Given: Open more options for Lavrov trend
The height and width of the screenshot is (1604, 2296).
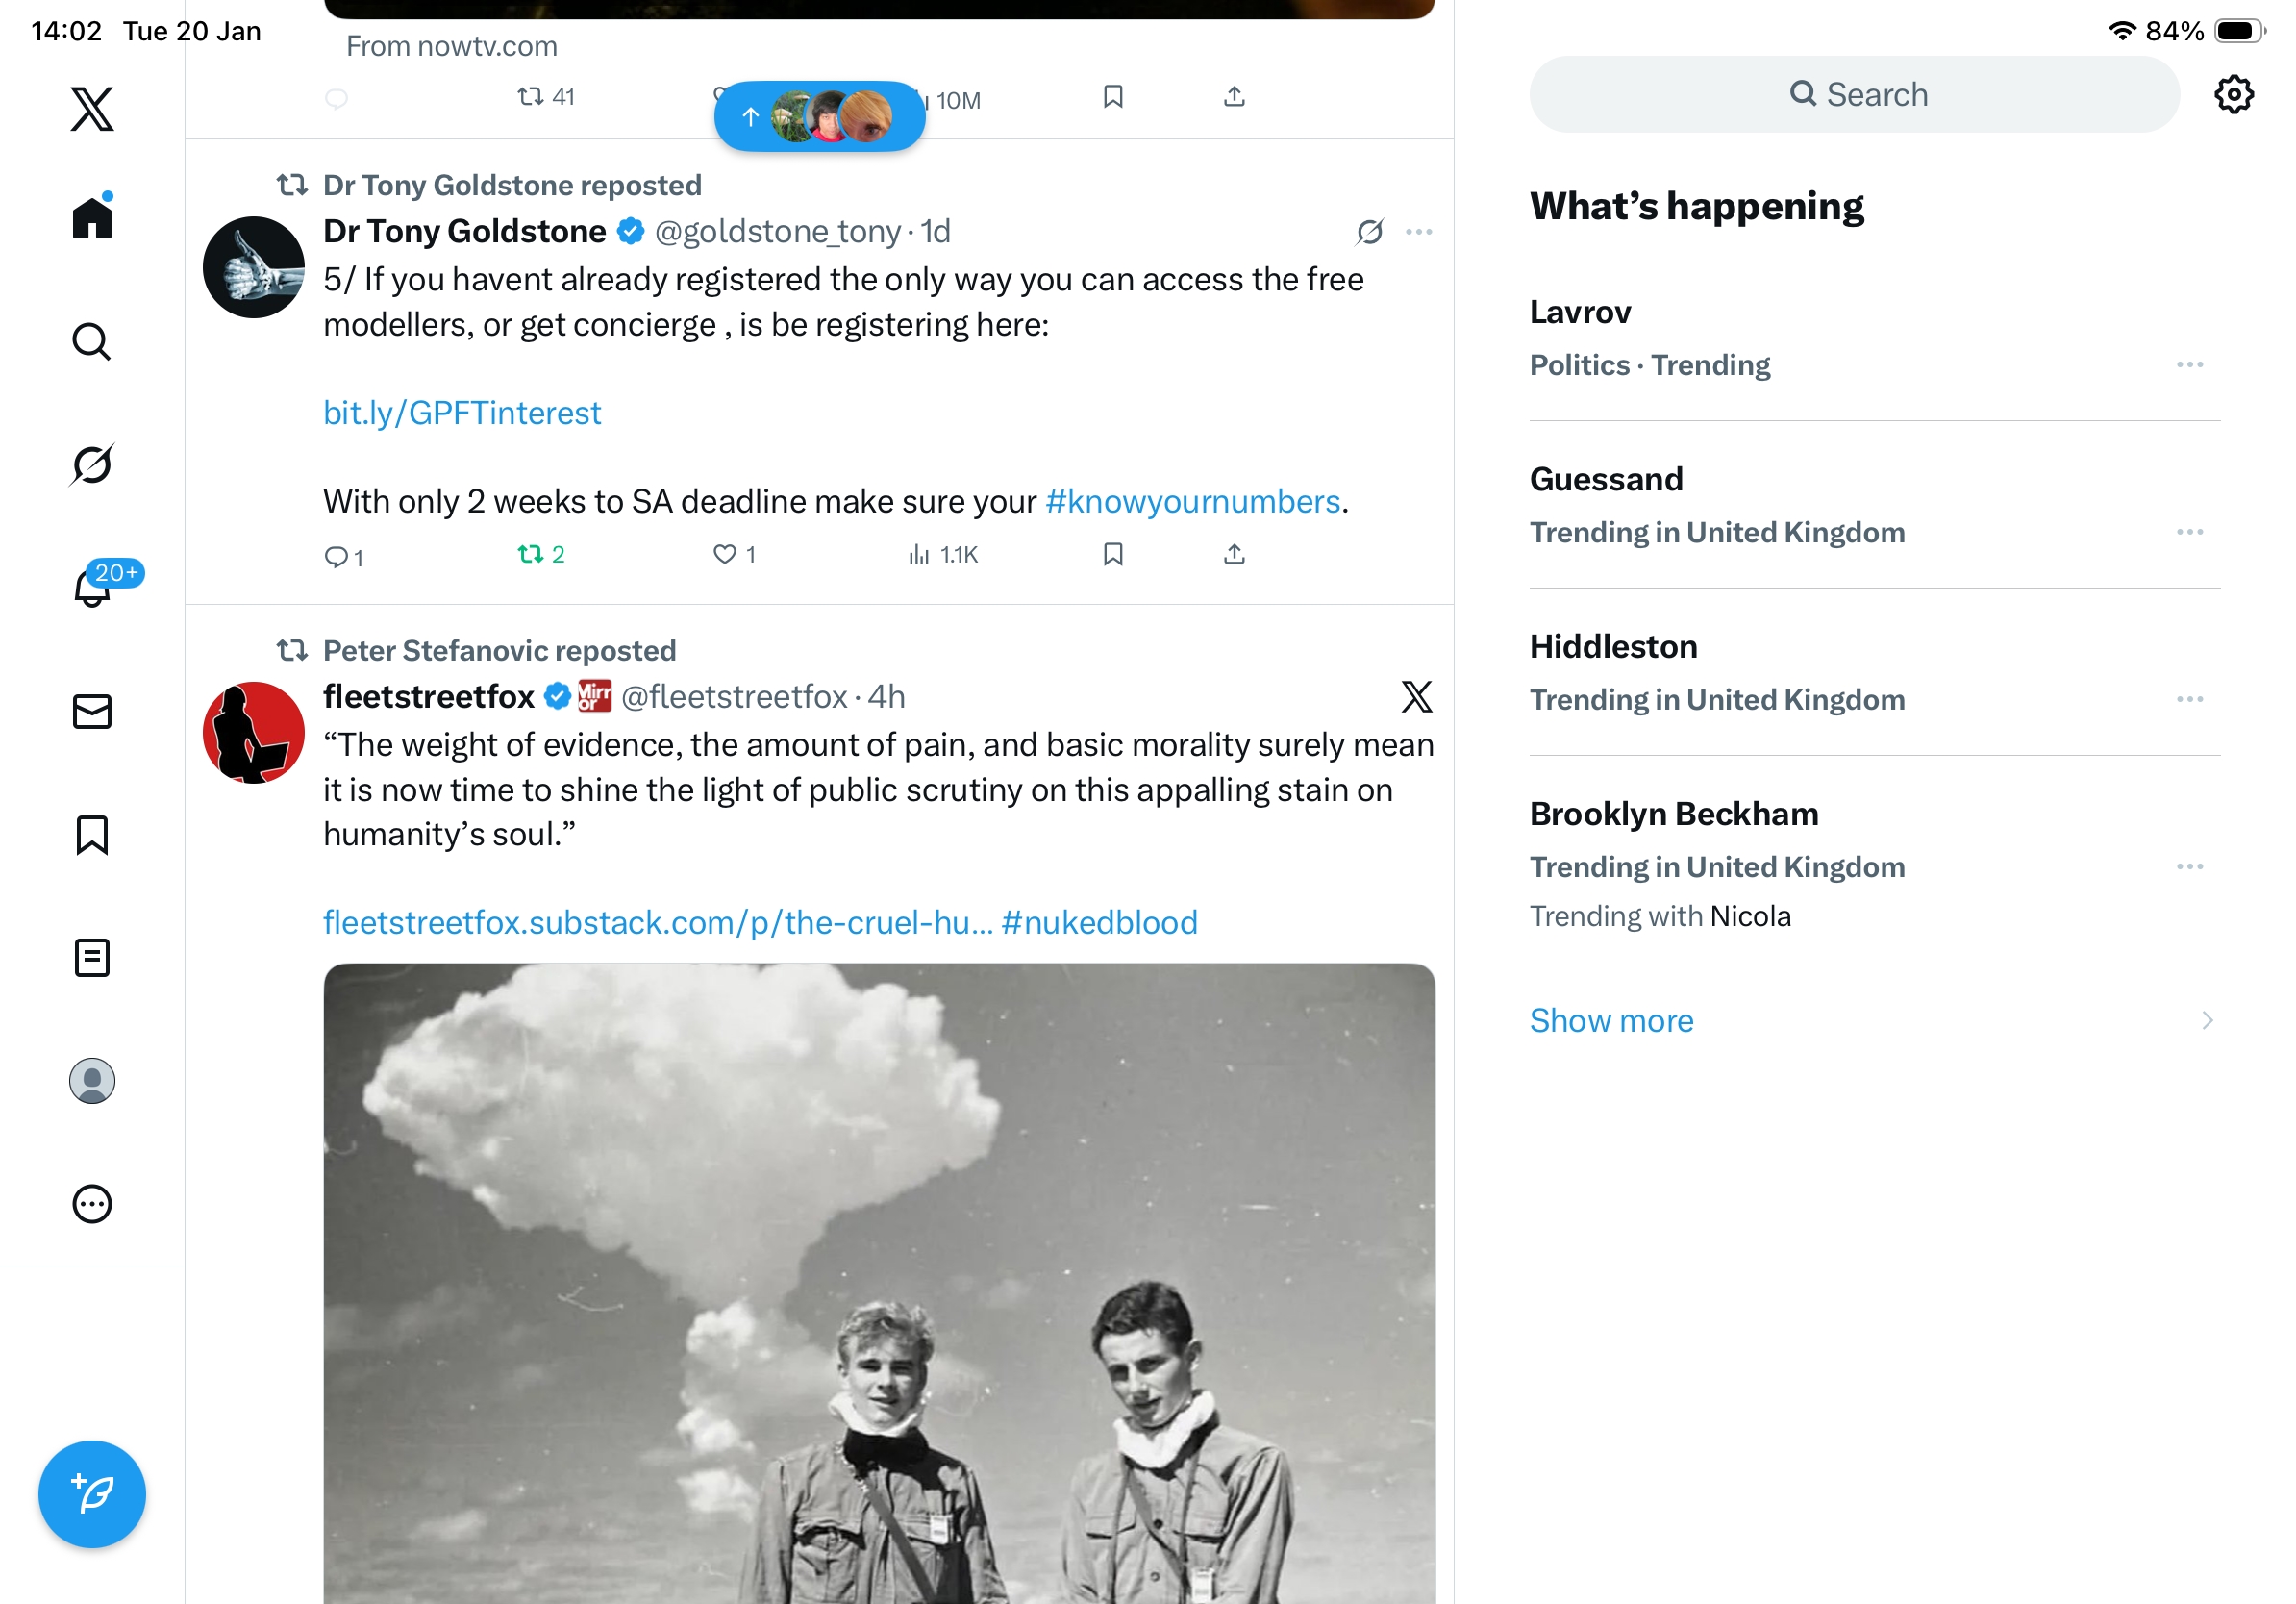Looking at the screenshot, I should tap(2189, 365).
